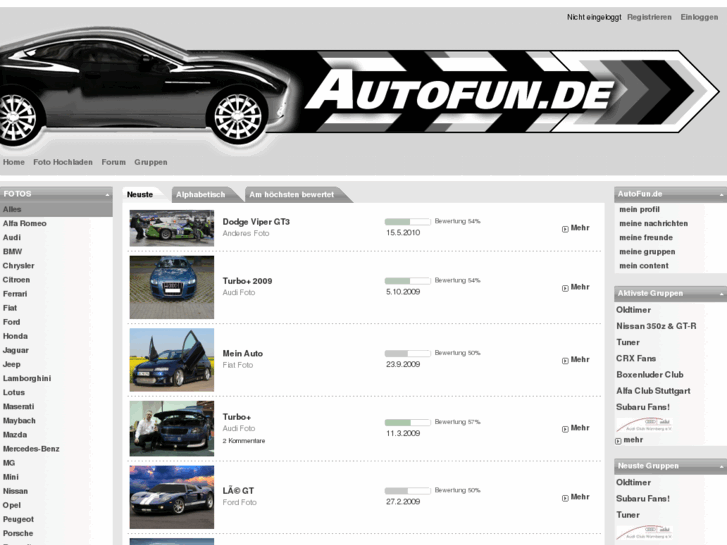
Task: Open the Turbo+ thumbnail with man kneeling
Action: click(172, 429)
